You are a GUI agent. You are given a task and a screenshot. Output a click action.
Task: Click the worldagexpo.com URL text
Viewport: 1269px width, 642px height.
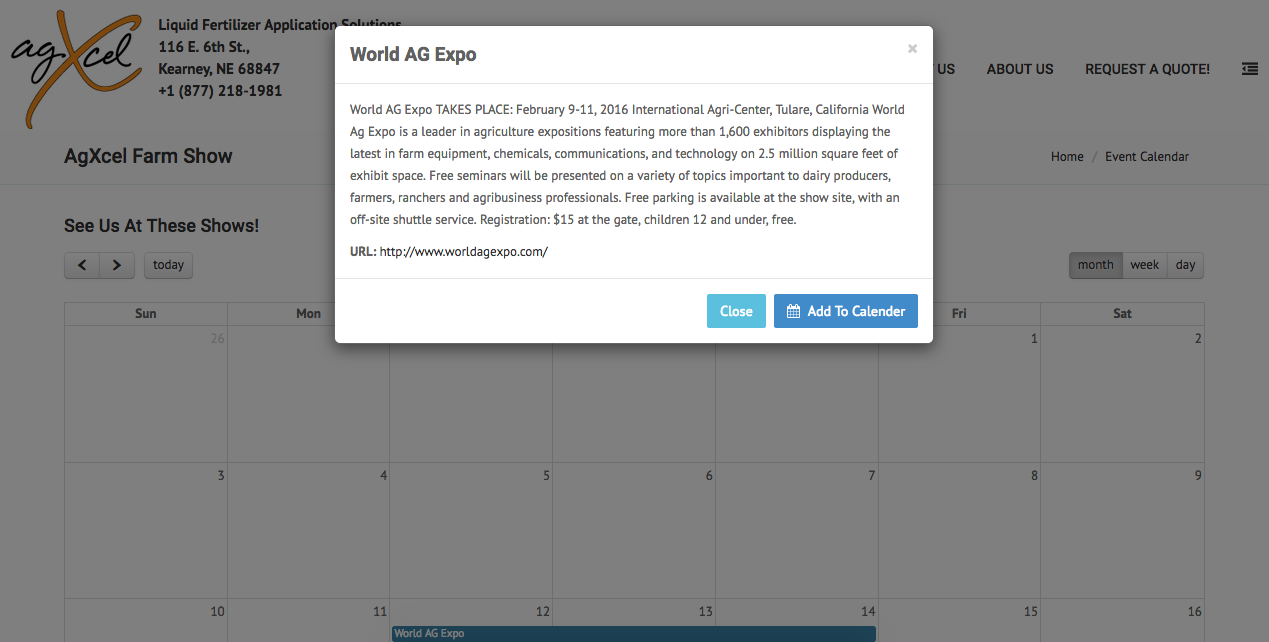coord(463,252)
